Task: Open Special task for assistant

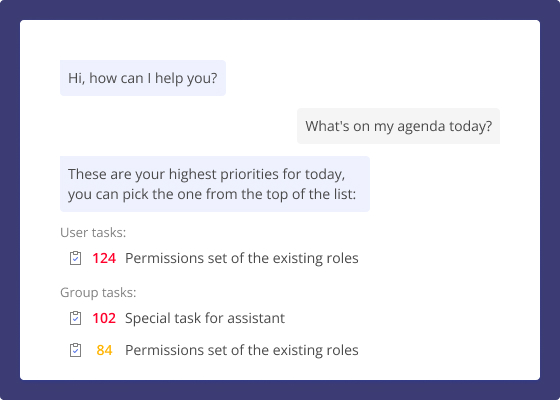Action: pyautogui.click(x=205, y=318)
